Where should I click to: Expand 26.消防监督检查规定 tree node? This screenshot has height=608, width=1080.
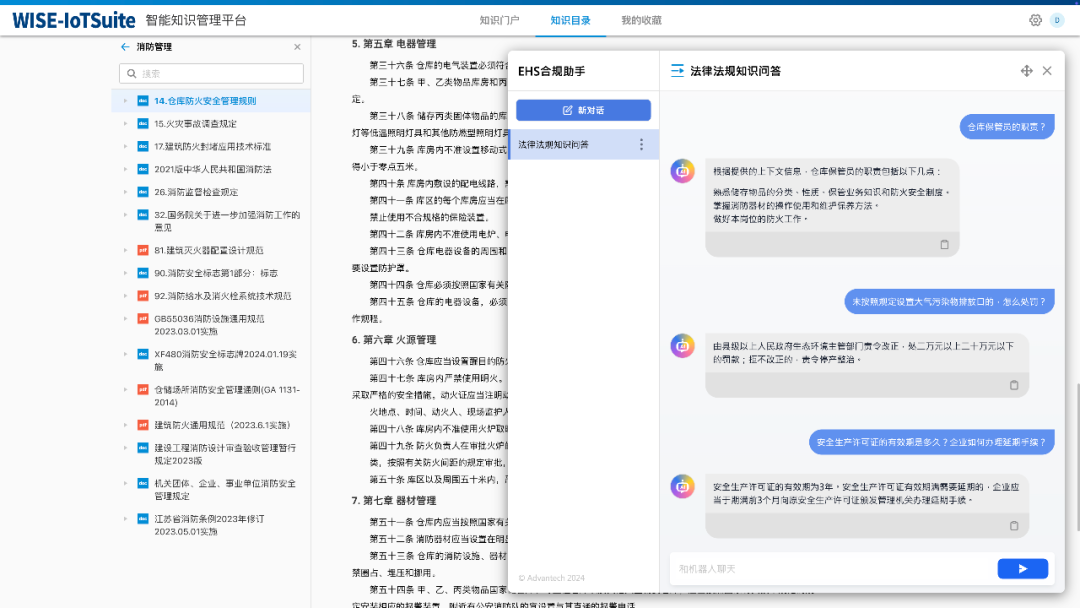125,191
